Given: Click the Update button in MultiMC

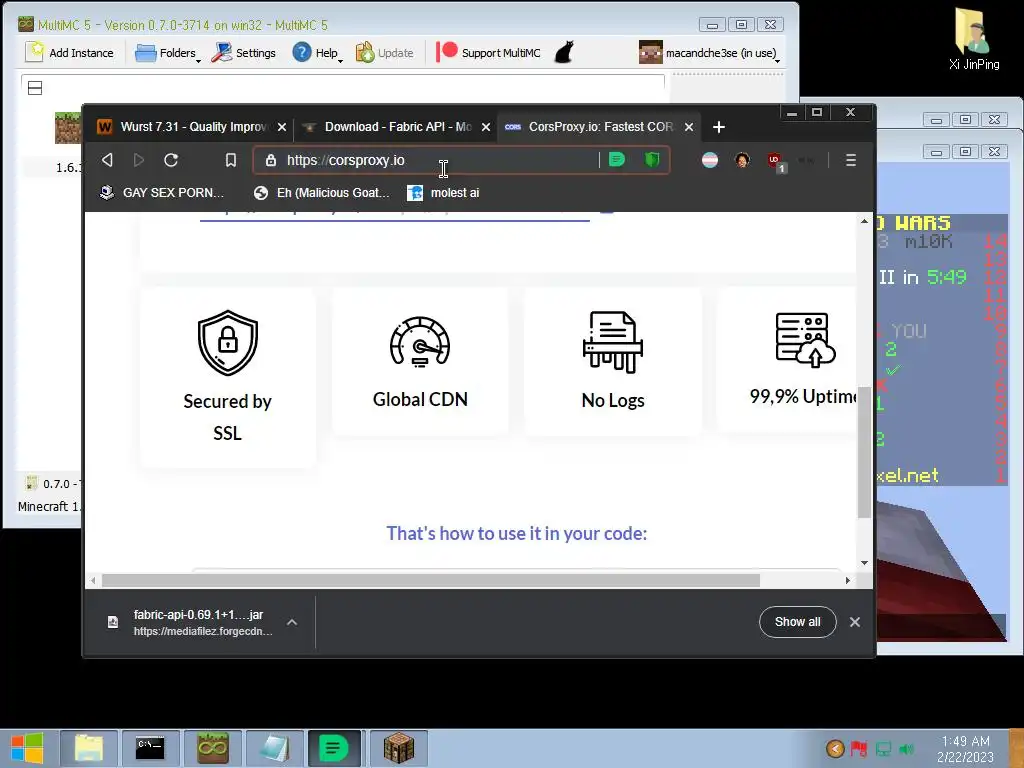Looking at the screenshot, I should coord(385,53).
